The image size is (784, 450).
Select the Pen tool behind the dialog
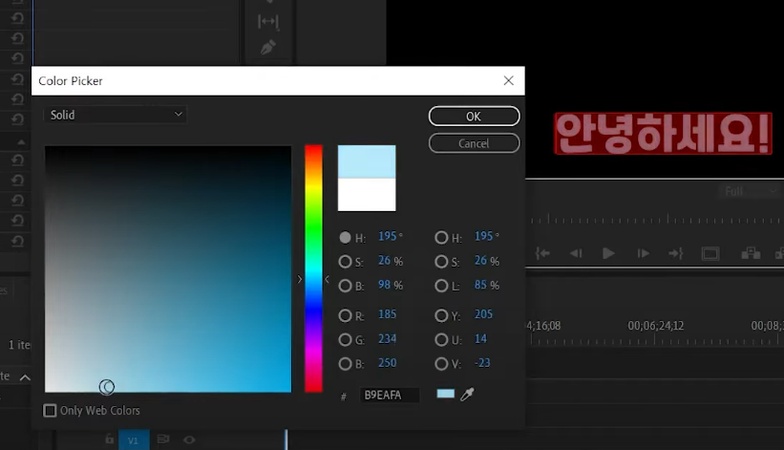click(268, 47)
